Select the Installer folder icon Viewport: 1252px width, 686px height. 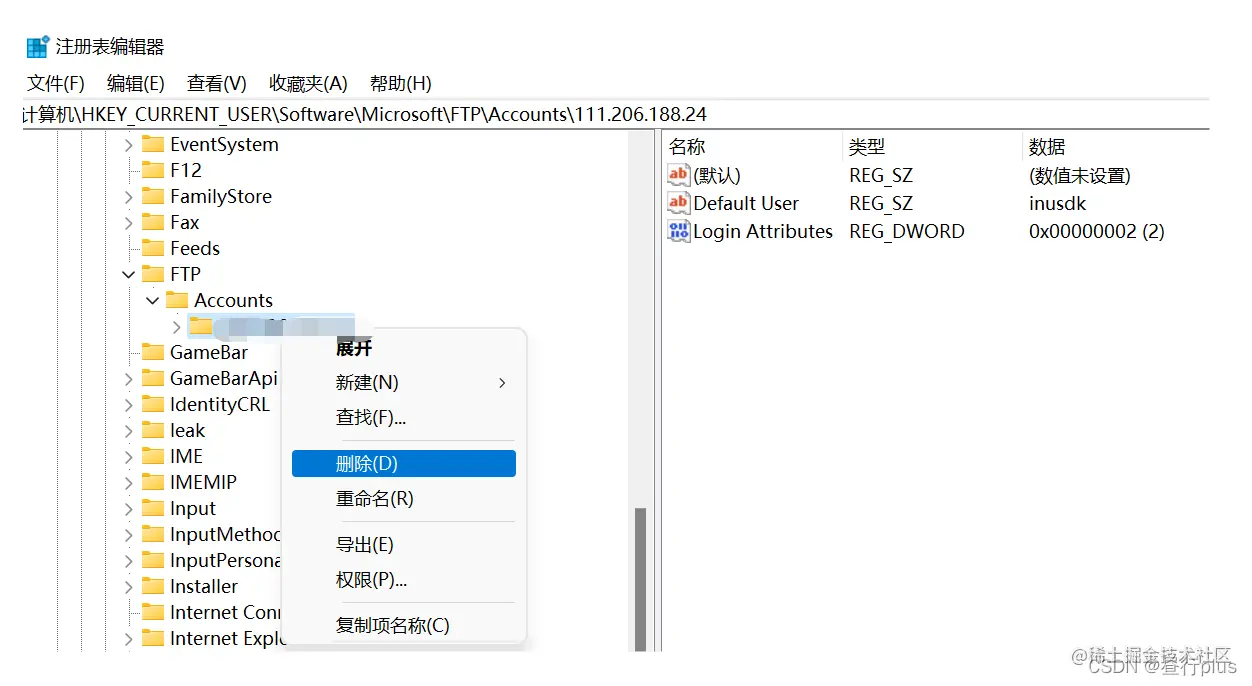(153, 586)
